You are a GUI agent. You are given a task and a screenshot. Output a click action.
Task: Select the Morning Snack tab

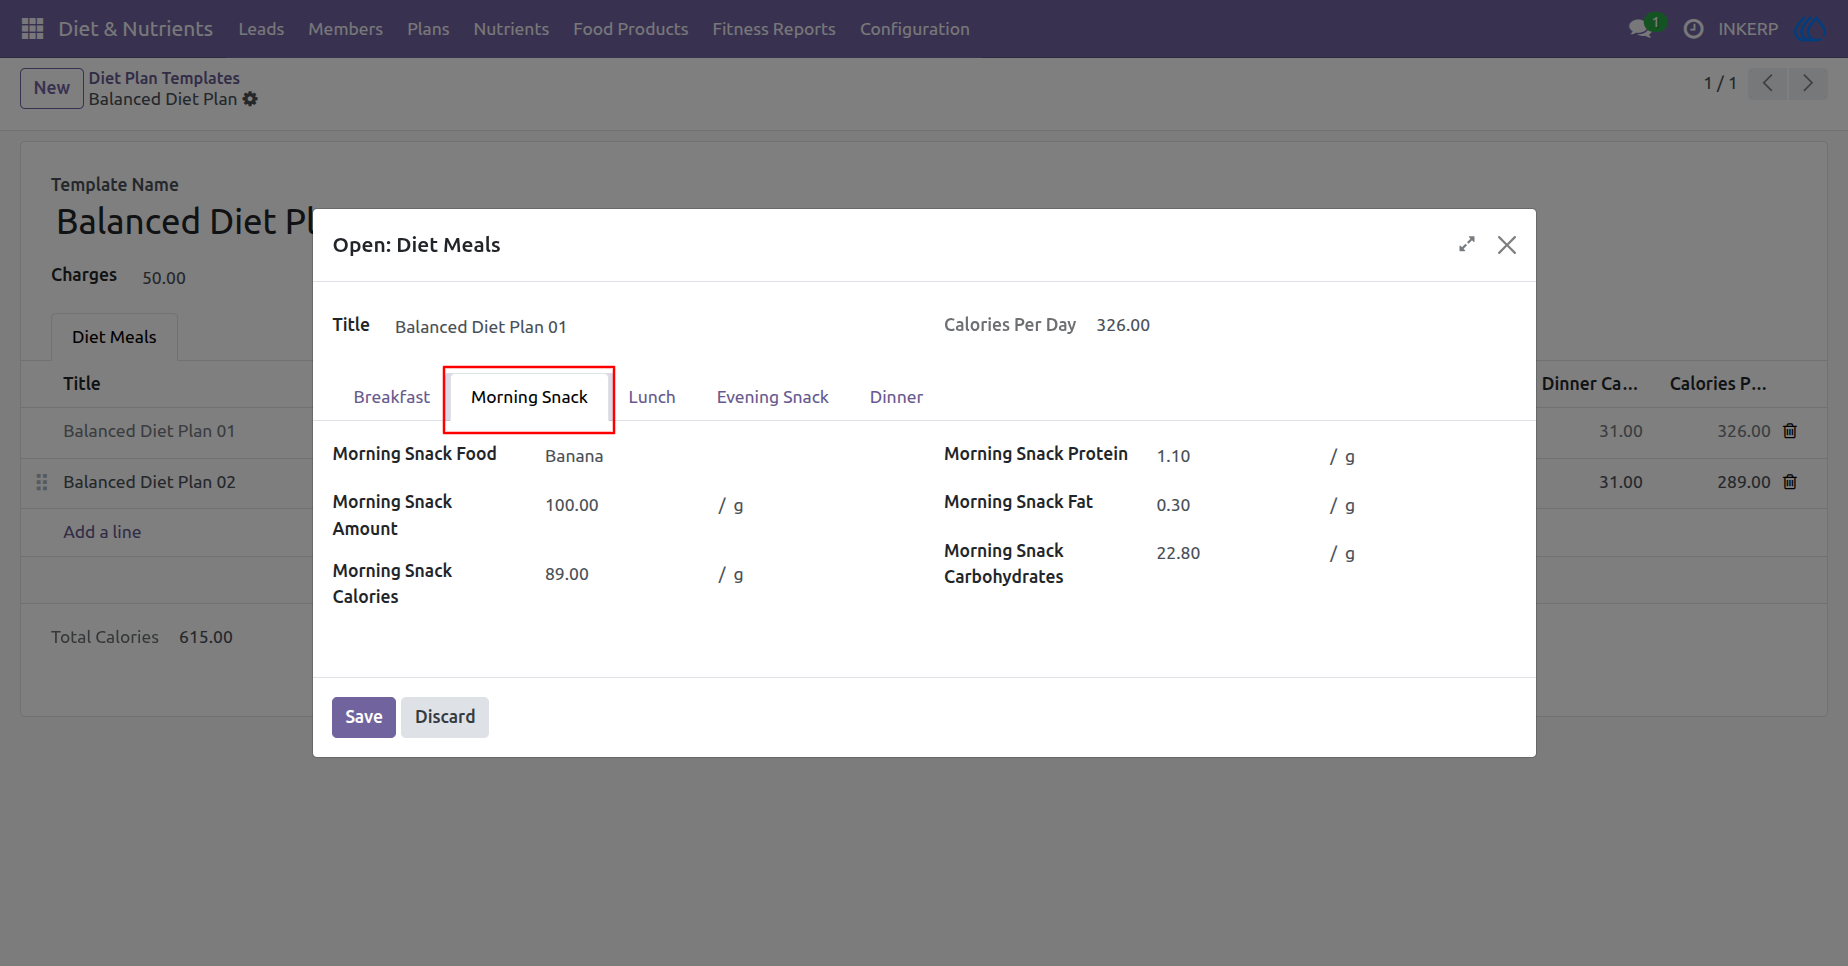[x=529, y=397]
